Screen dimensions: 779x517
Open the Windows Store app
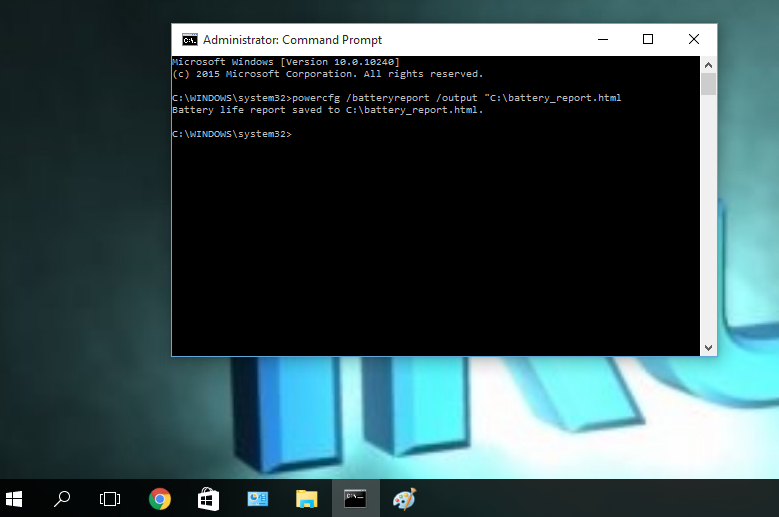pyautogui.click(x=208, y=499)
